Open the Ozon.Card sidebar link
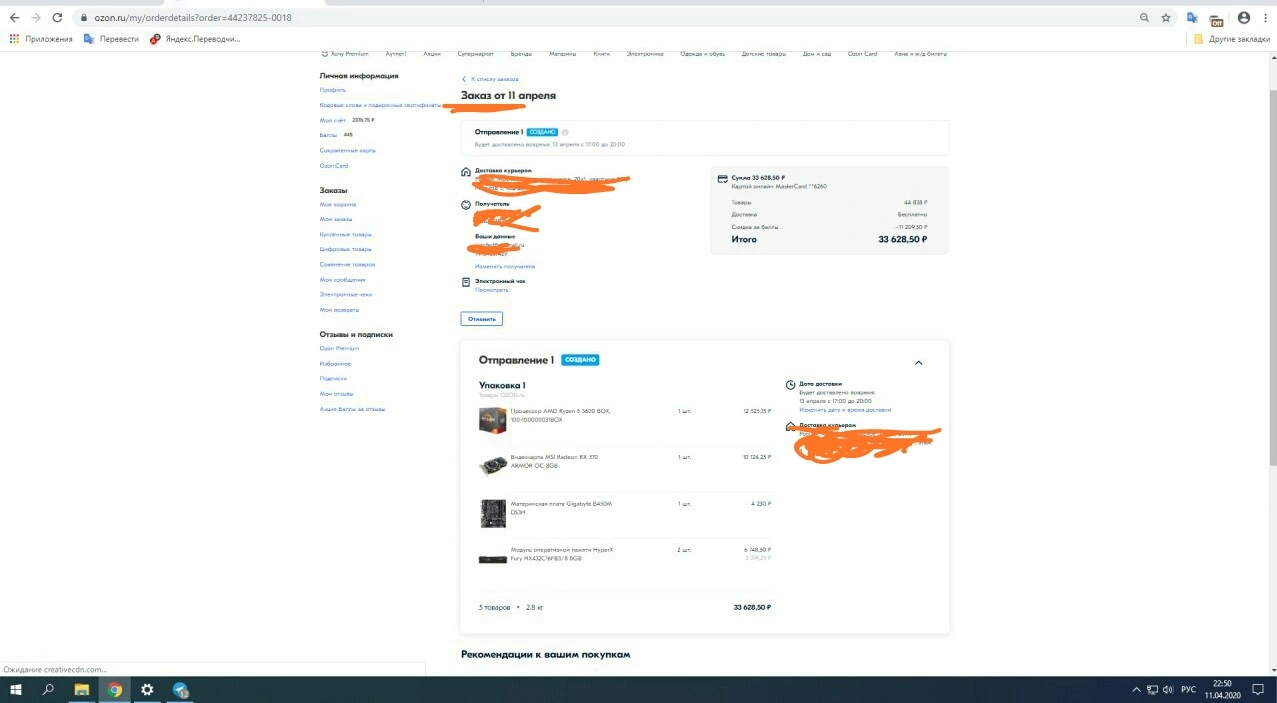The image size is (1277, 703). click(334, 166)
